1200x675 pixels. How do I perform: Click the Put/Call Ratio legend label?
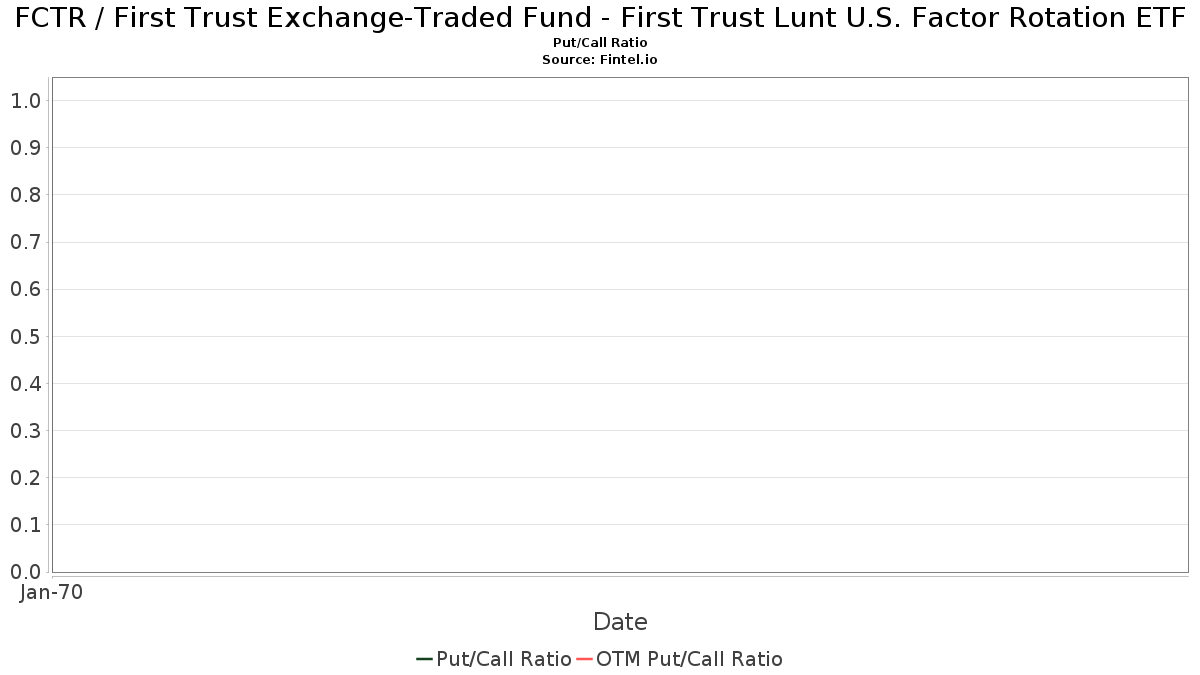504,659
